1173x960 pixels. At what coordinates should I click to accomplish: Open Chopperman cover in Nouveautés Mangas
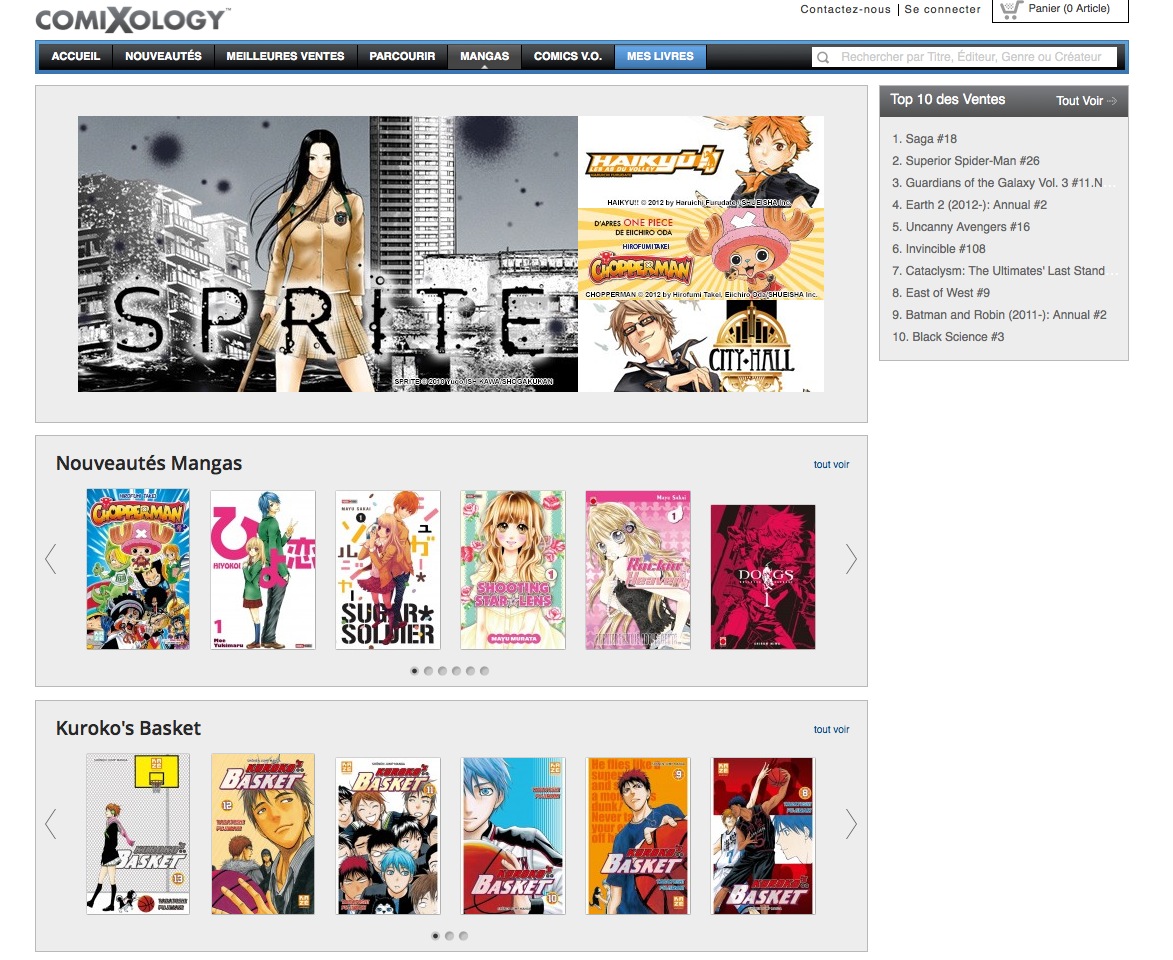pyautogui.click(x=138, y=569)
